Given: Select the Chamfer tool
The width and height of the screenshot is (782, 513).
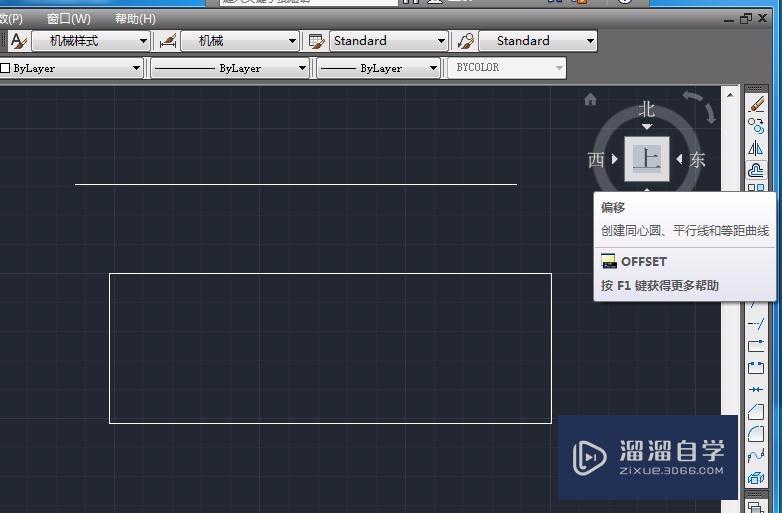Looking at the screenshot, I should pos(756,411).
